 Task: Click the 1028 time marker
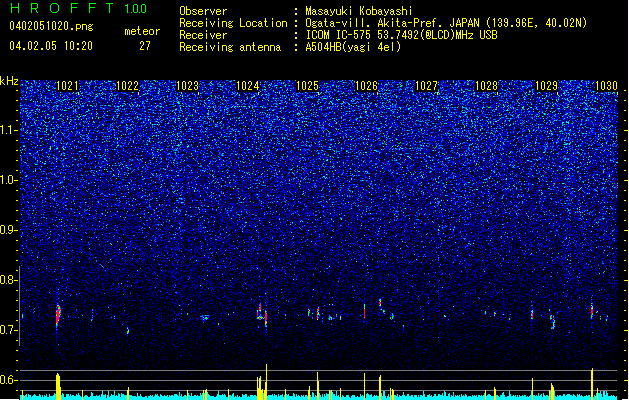click(486, 86)
